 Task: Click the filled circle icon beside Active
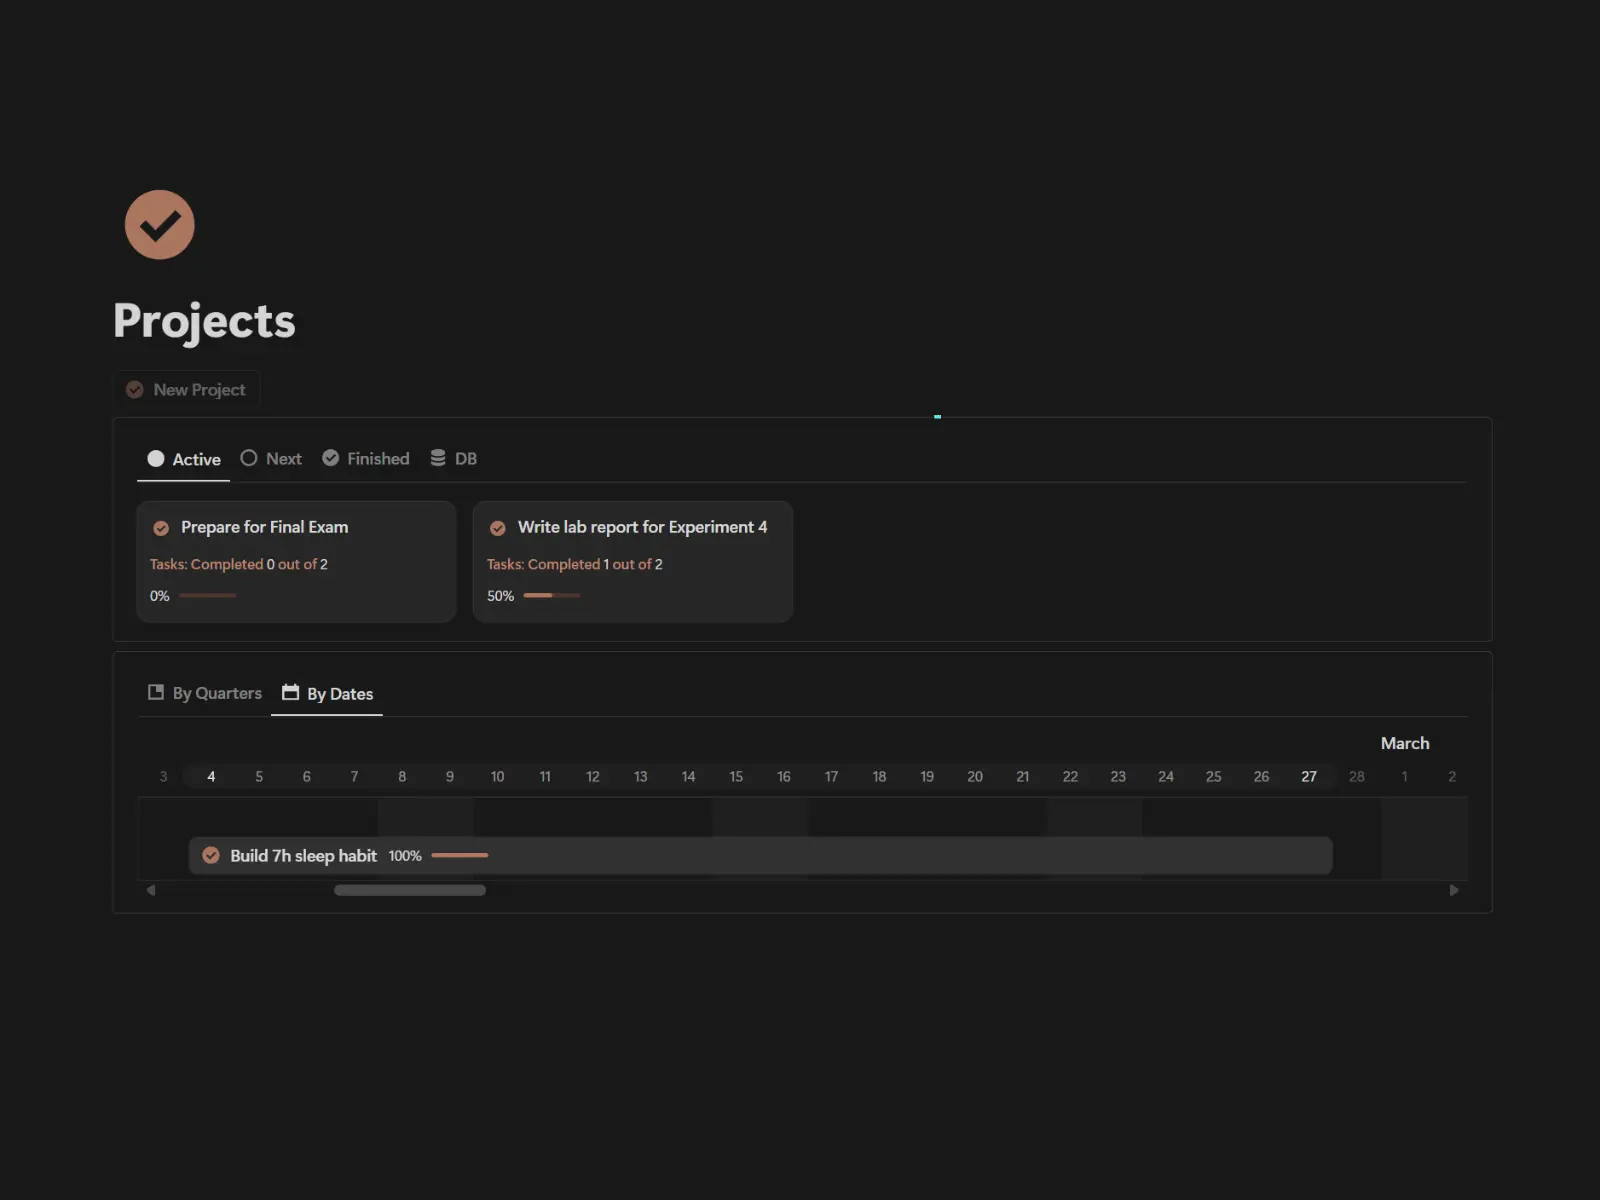tap(156, 459)
